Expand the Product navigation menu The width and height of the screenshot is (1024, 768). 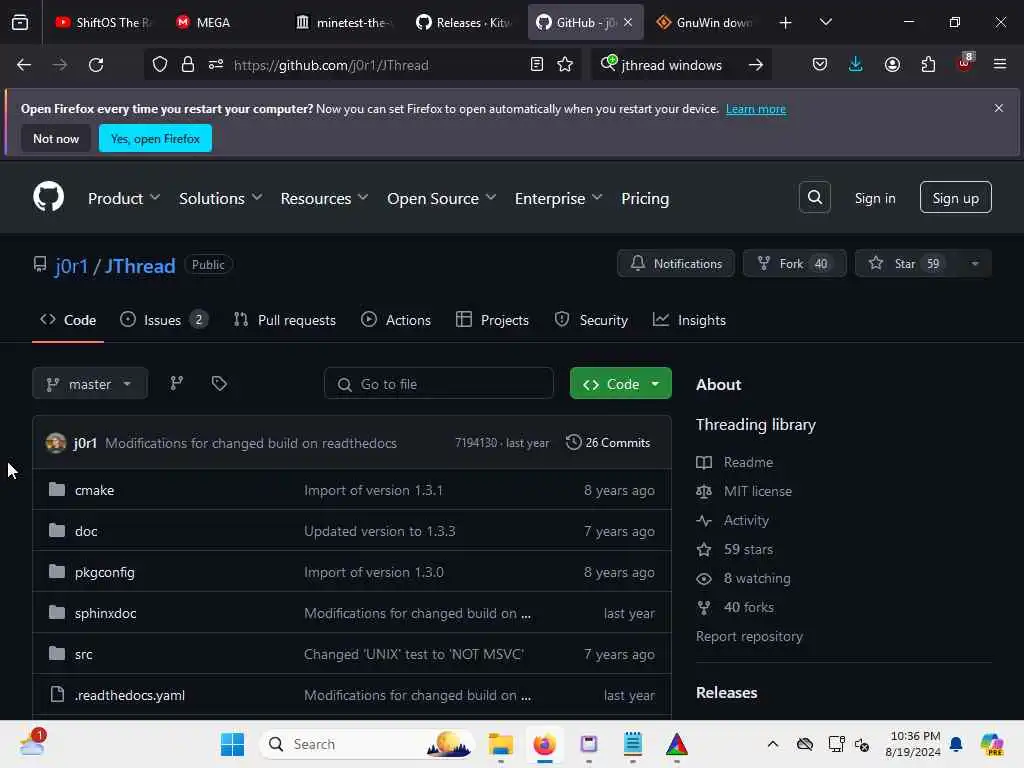124,199
